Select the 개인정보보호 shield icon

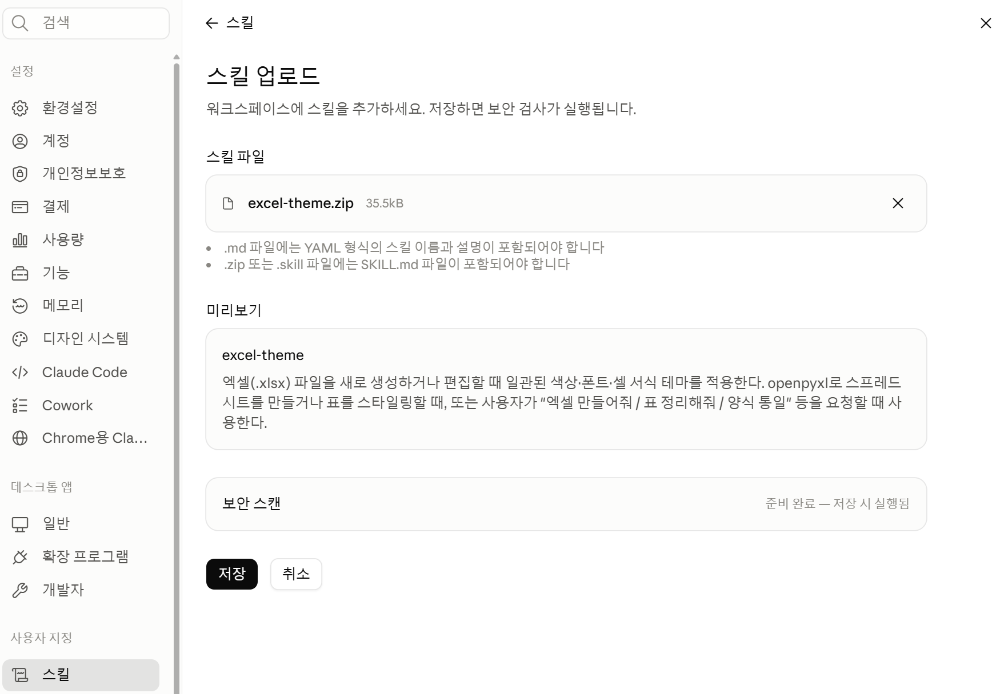[20, 174]
